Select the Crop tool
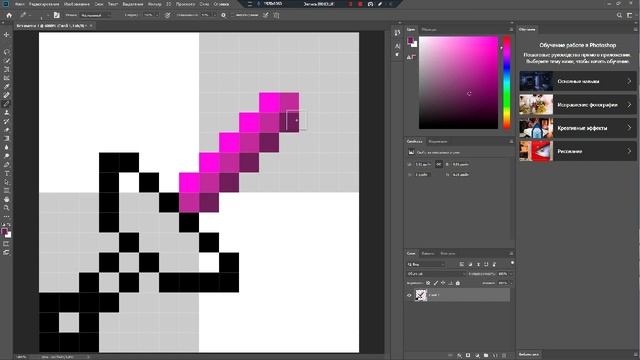This screenshot has height=360, width=640. 7,69
